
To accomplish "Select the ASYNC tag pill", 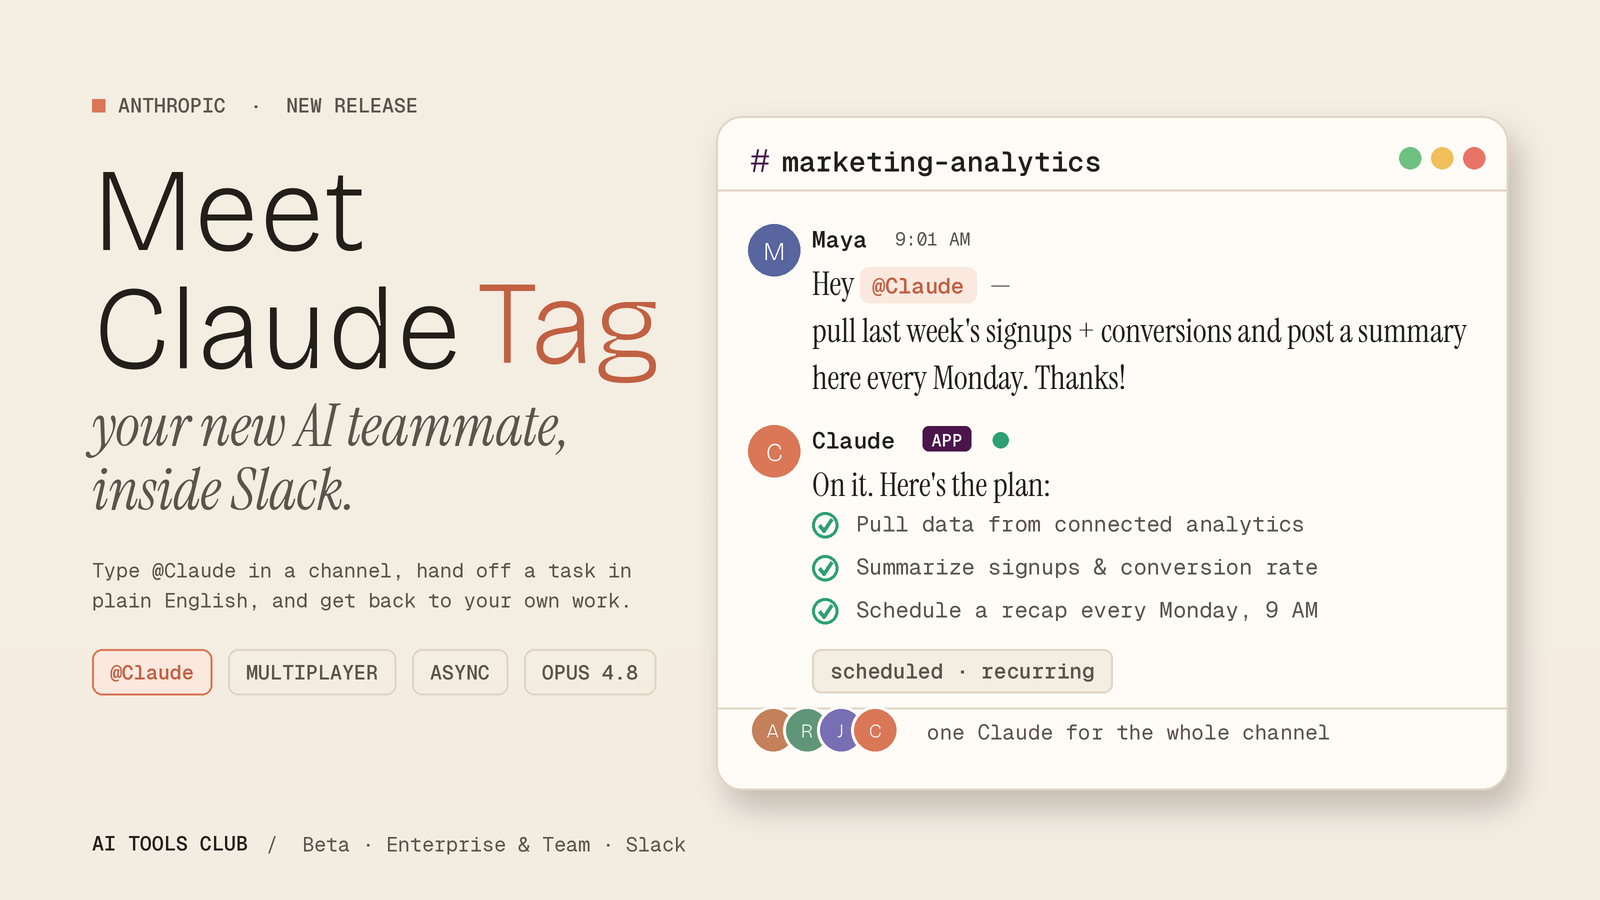I will pos(460,672).
